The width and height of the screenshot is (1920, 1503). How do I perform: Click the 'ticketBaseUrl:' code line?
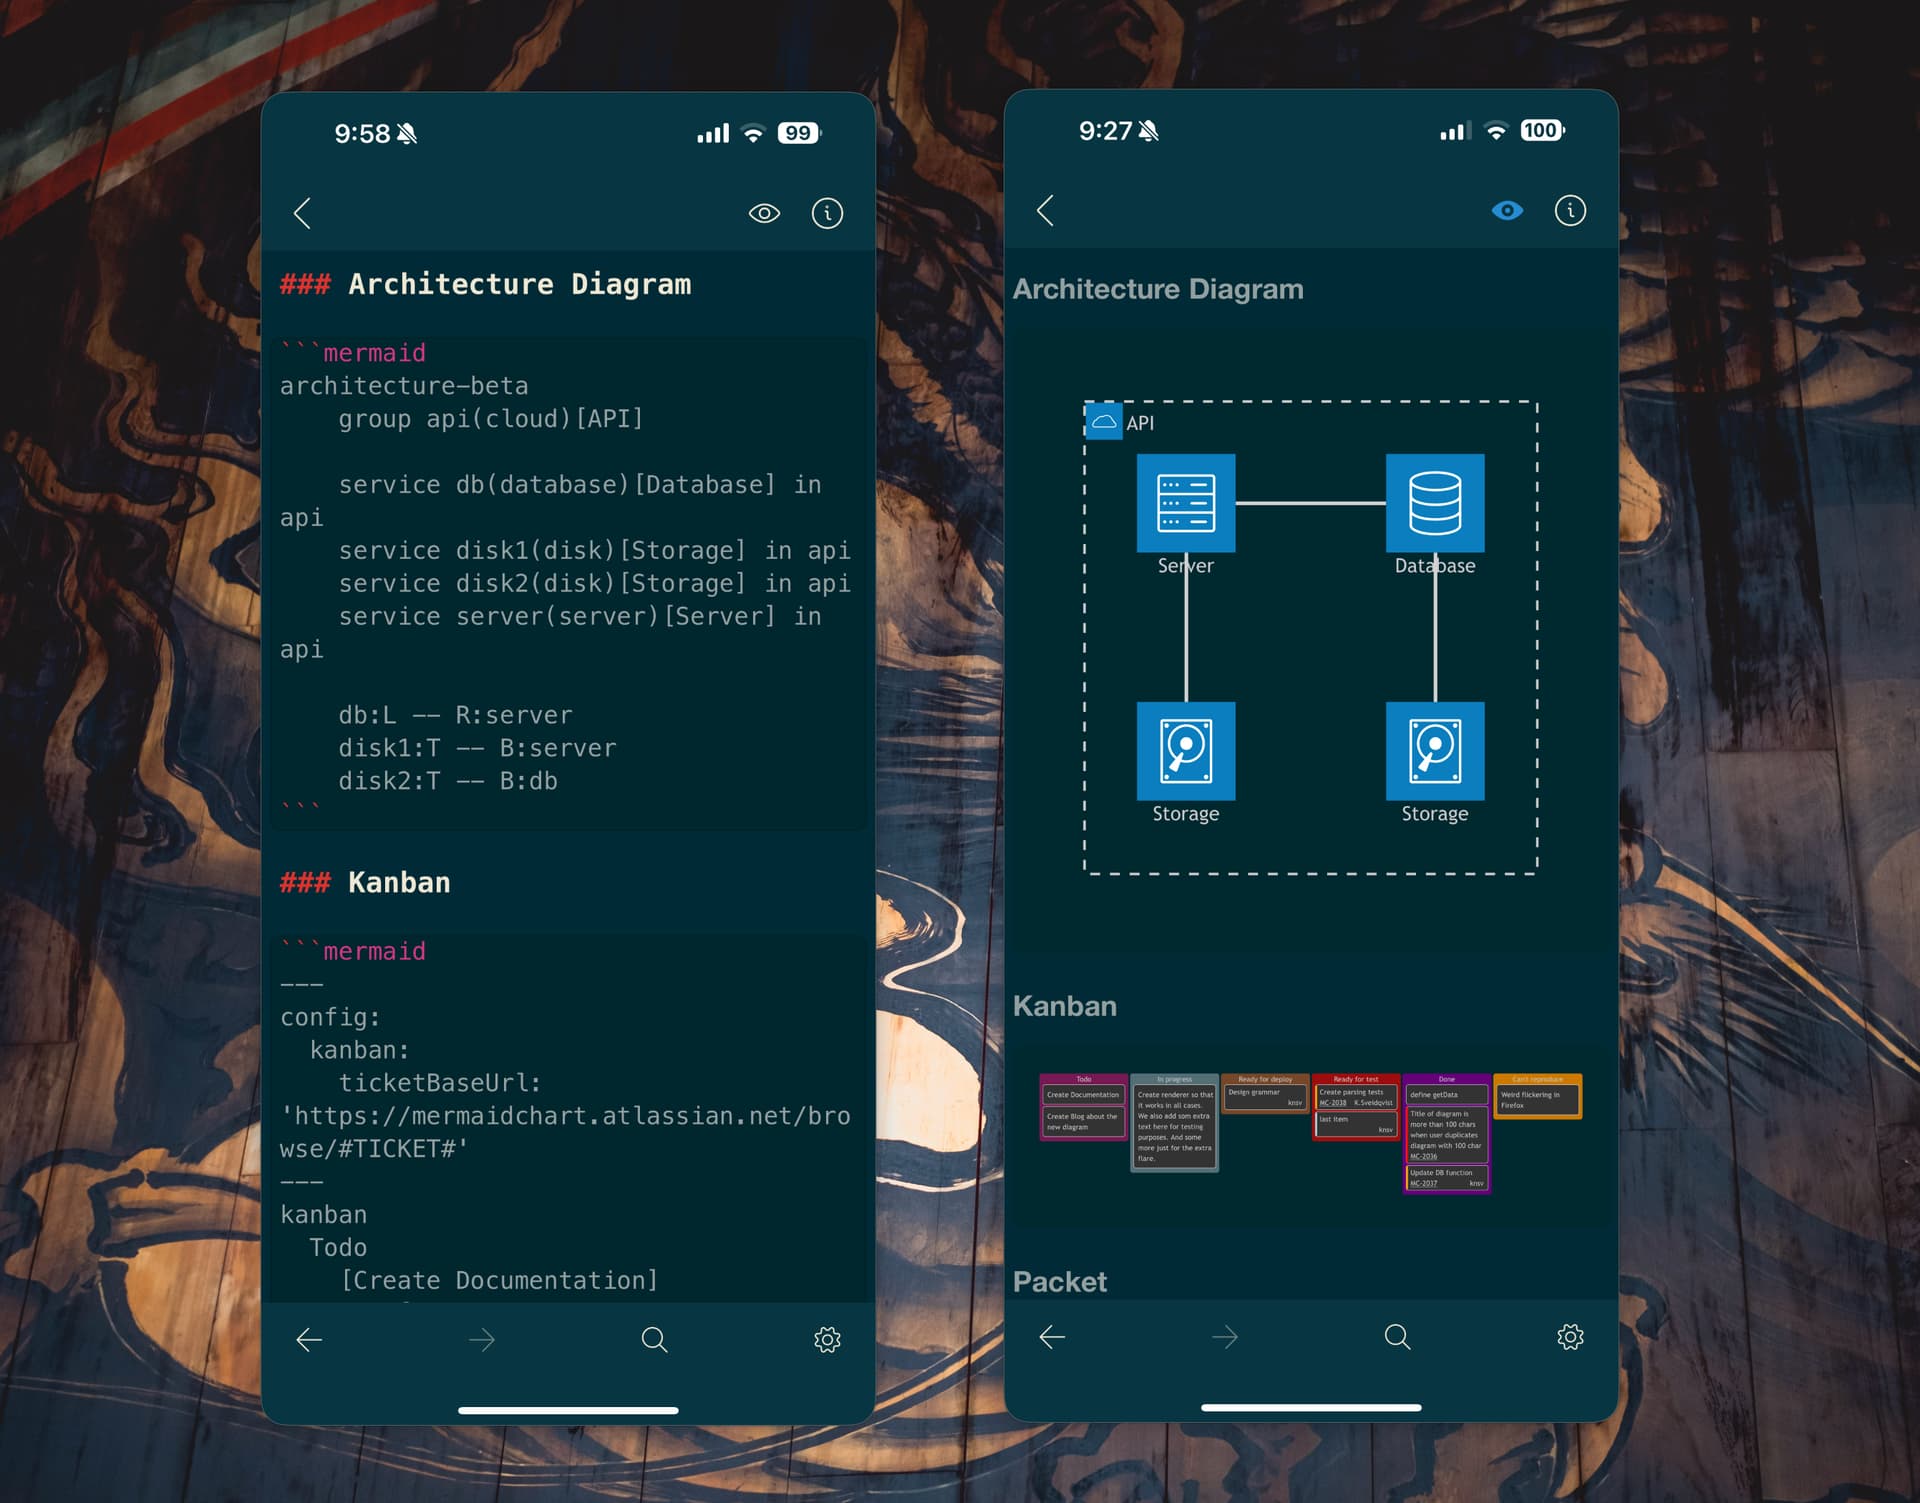point(440,1083)
